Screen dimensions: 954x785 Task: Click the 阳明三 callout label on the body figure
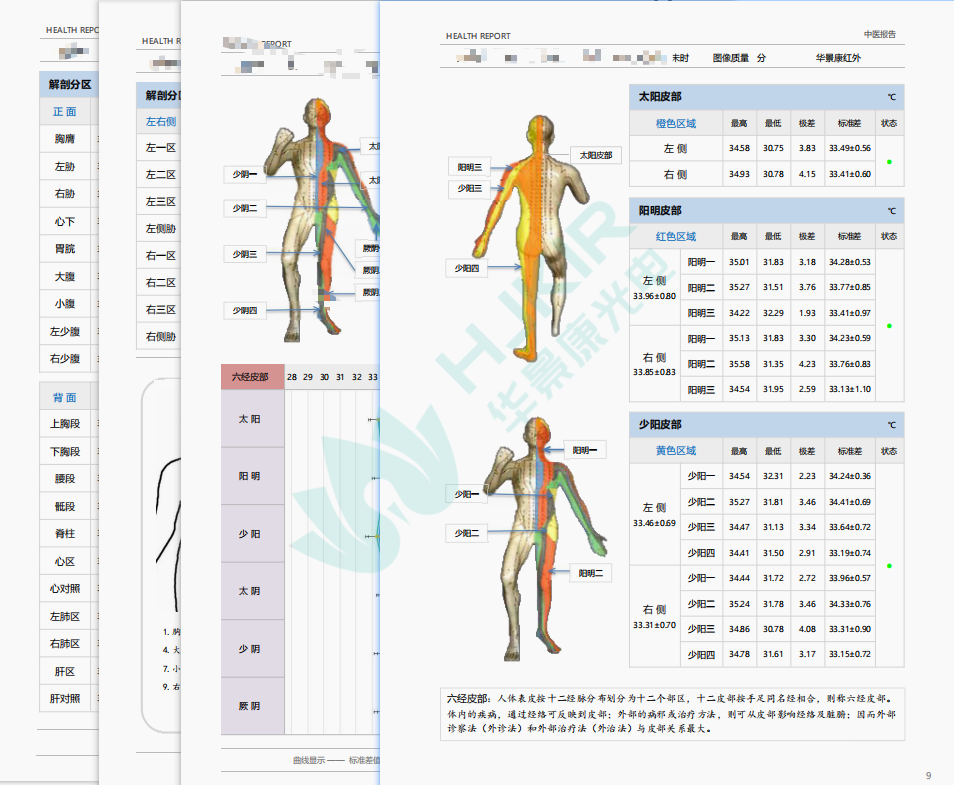tap(469, 167)
